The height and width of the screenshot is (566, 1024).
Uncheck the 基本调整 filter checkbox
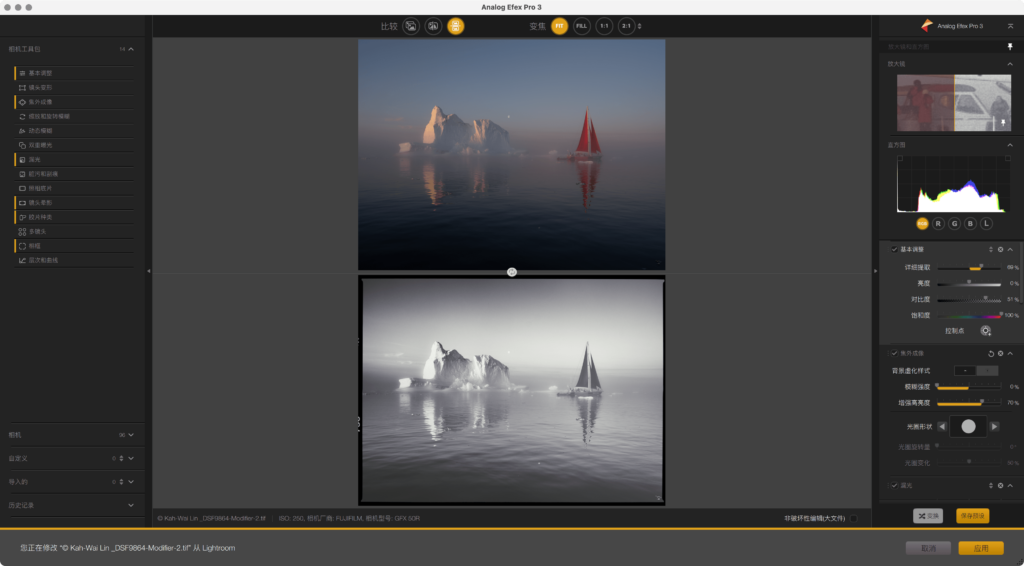pyautogui.click(x=894, y=249)
